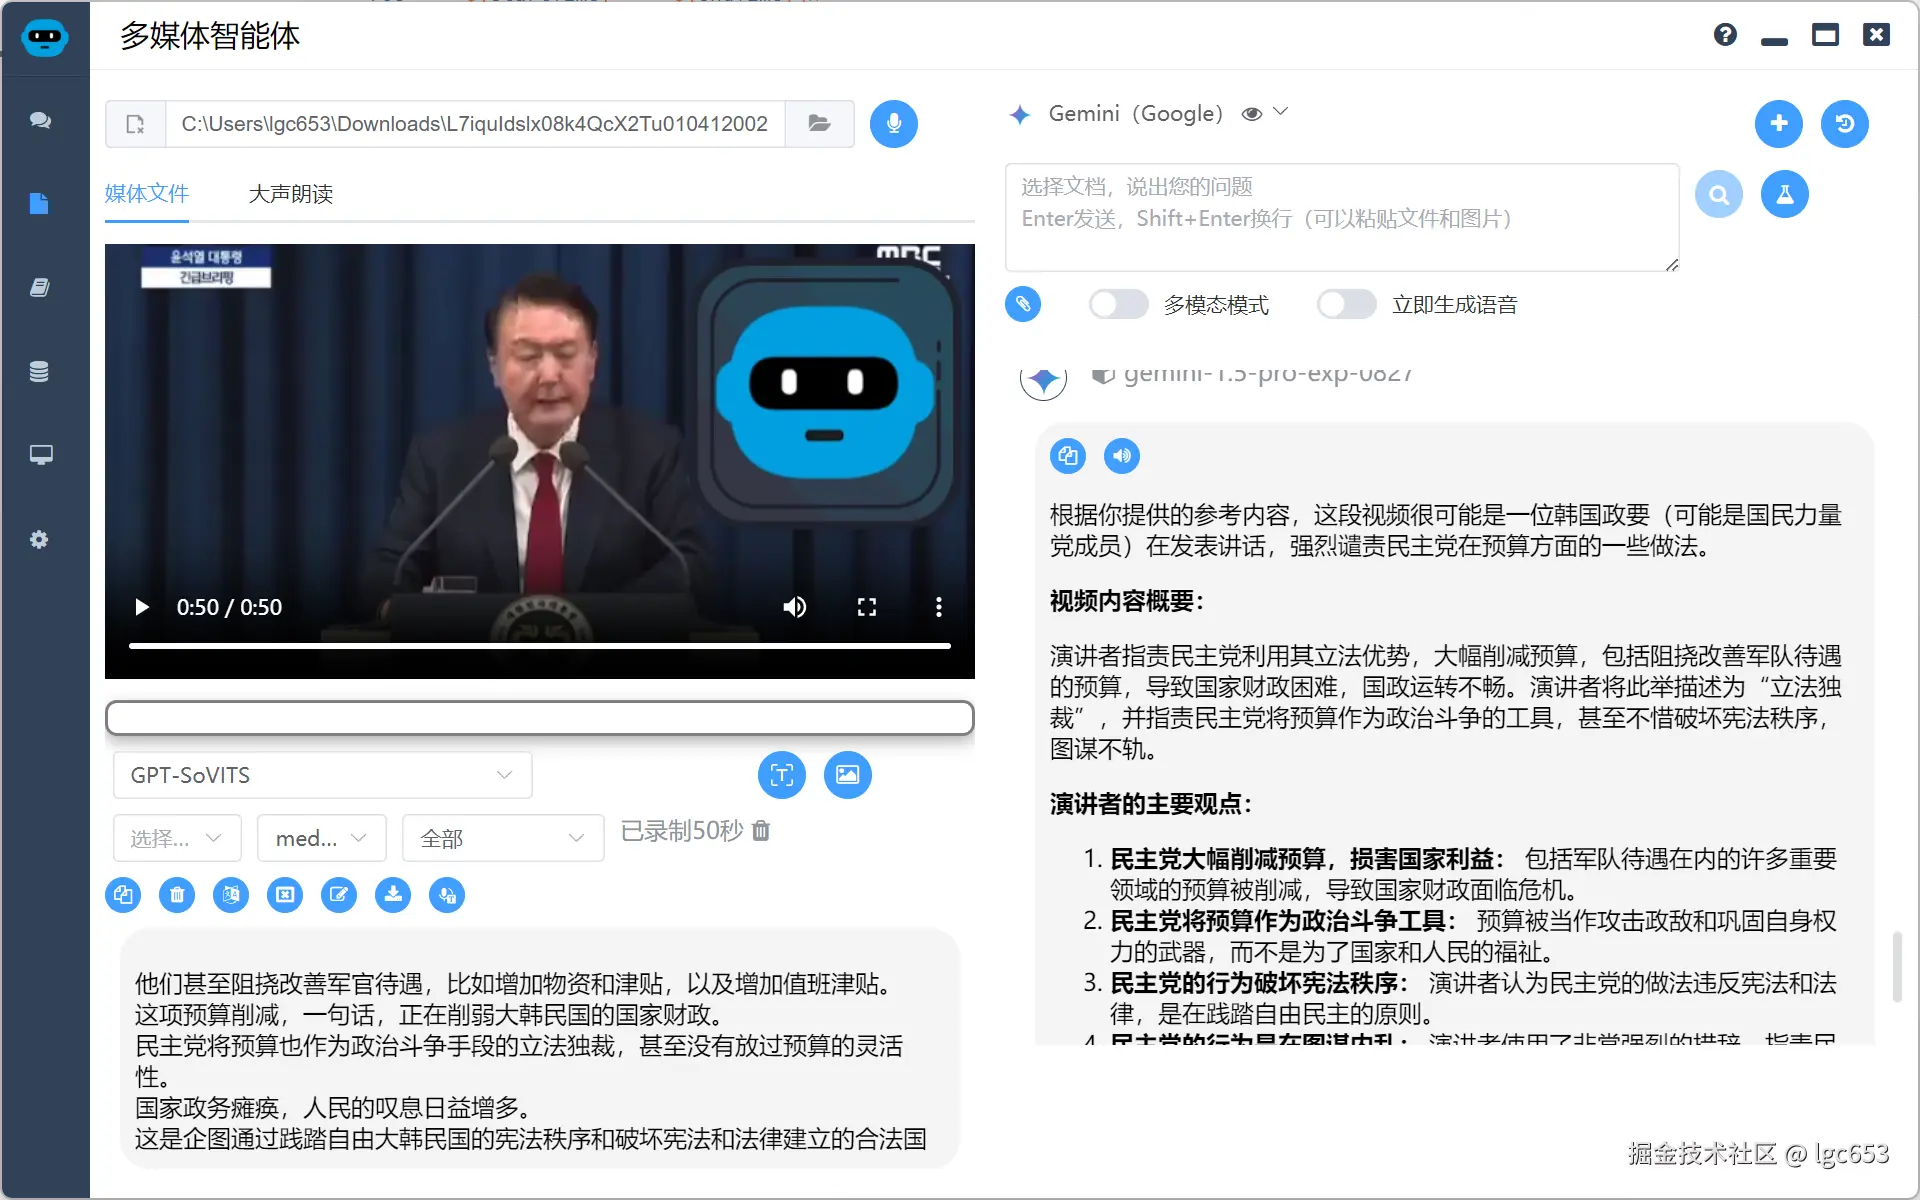Expand the GPT-SoVITS dropdown
The height and width of the screenshot is (1200, 1920).
click(x=322, y=775)
